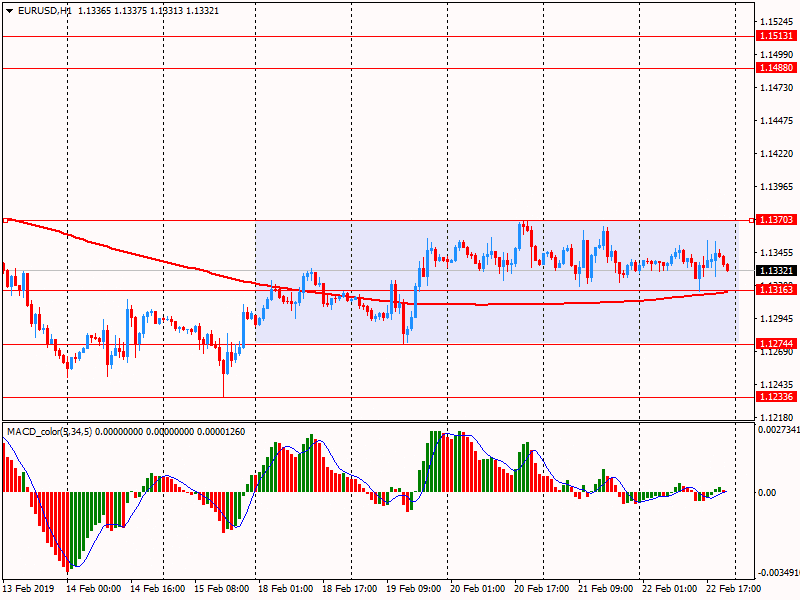Click the right square handle on the 1.13703 line

pos(752,220)
